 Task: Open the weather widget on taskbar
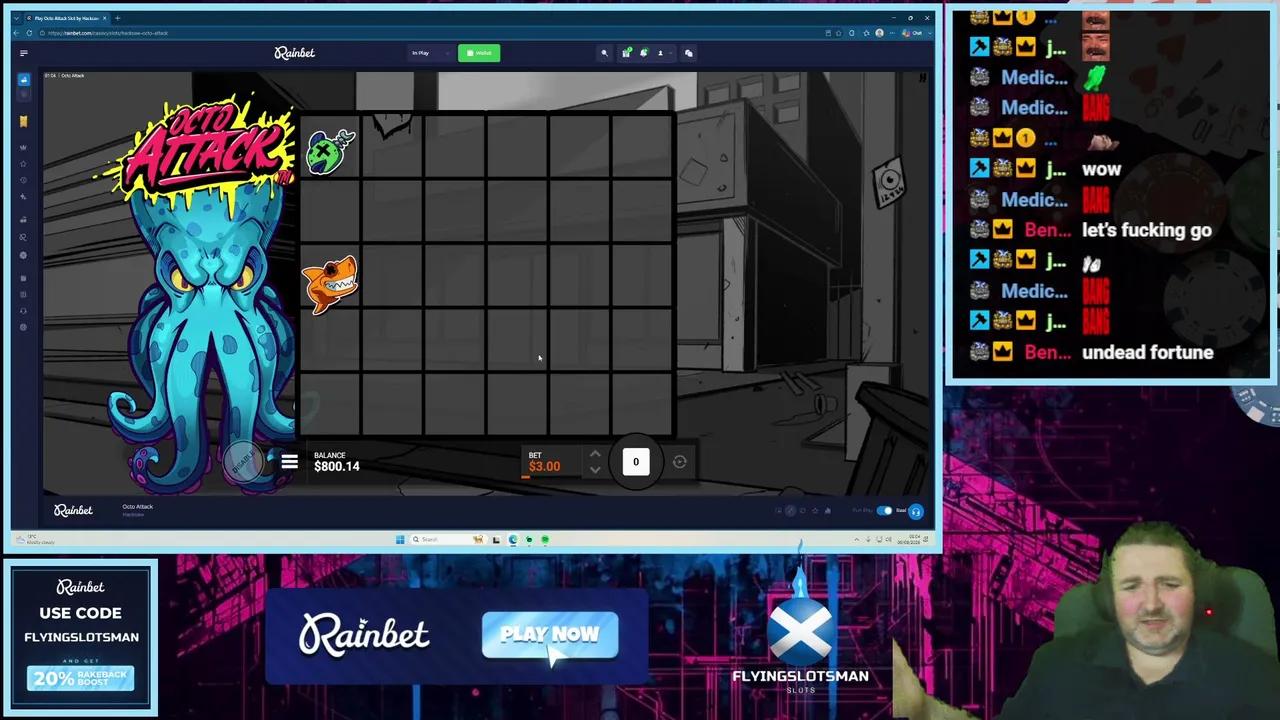pyautogui.click(x=36, y=540)
